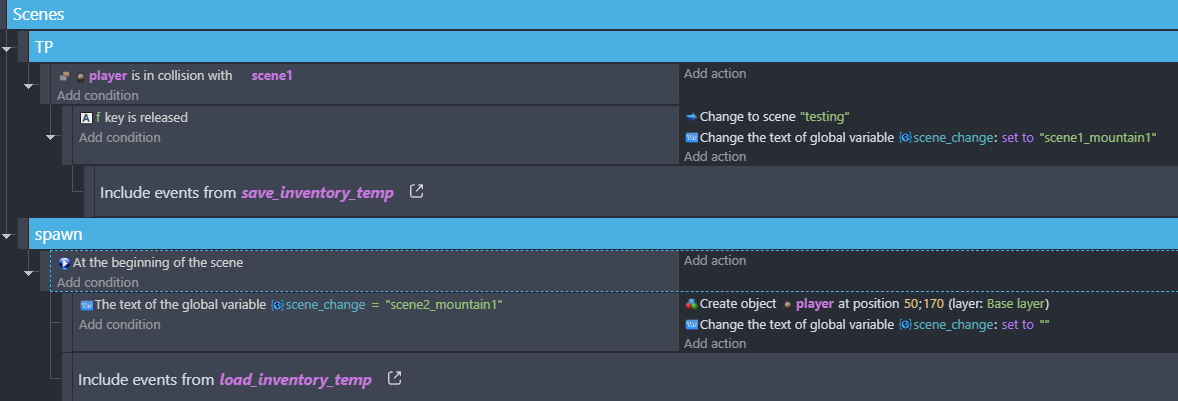The width and height of the screenshot is (1178, 401).
Task: Click the collision condition icon beside player
Action: (x=64, y=76)
